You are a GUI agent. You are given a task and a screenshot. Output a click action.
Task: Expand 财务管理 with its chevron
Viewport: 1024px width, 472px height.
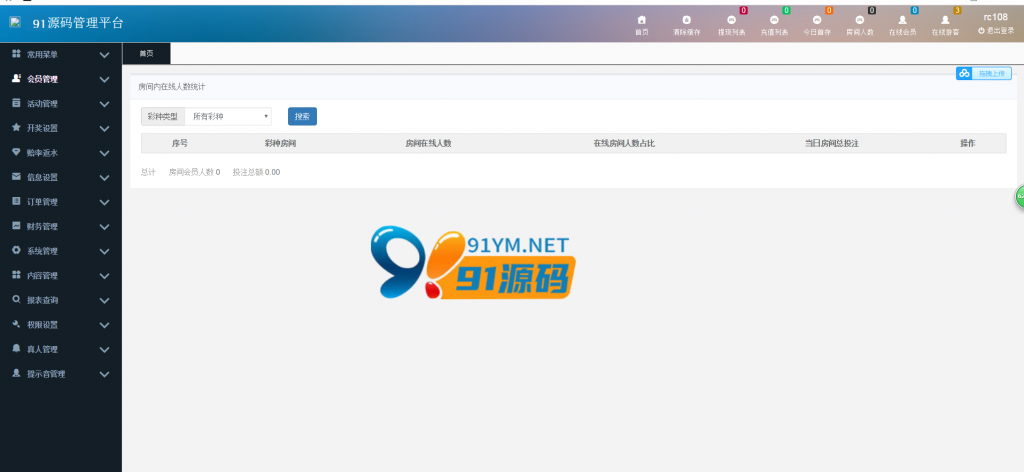pyautogui.click(x=104, y=227)
